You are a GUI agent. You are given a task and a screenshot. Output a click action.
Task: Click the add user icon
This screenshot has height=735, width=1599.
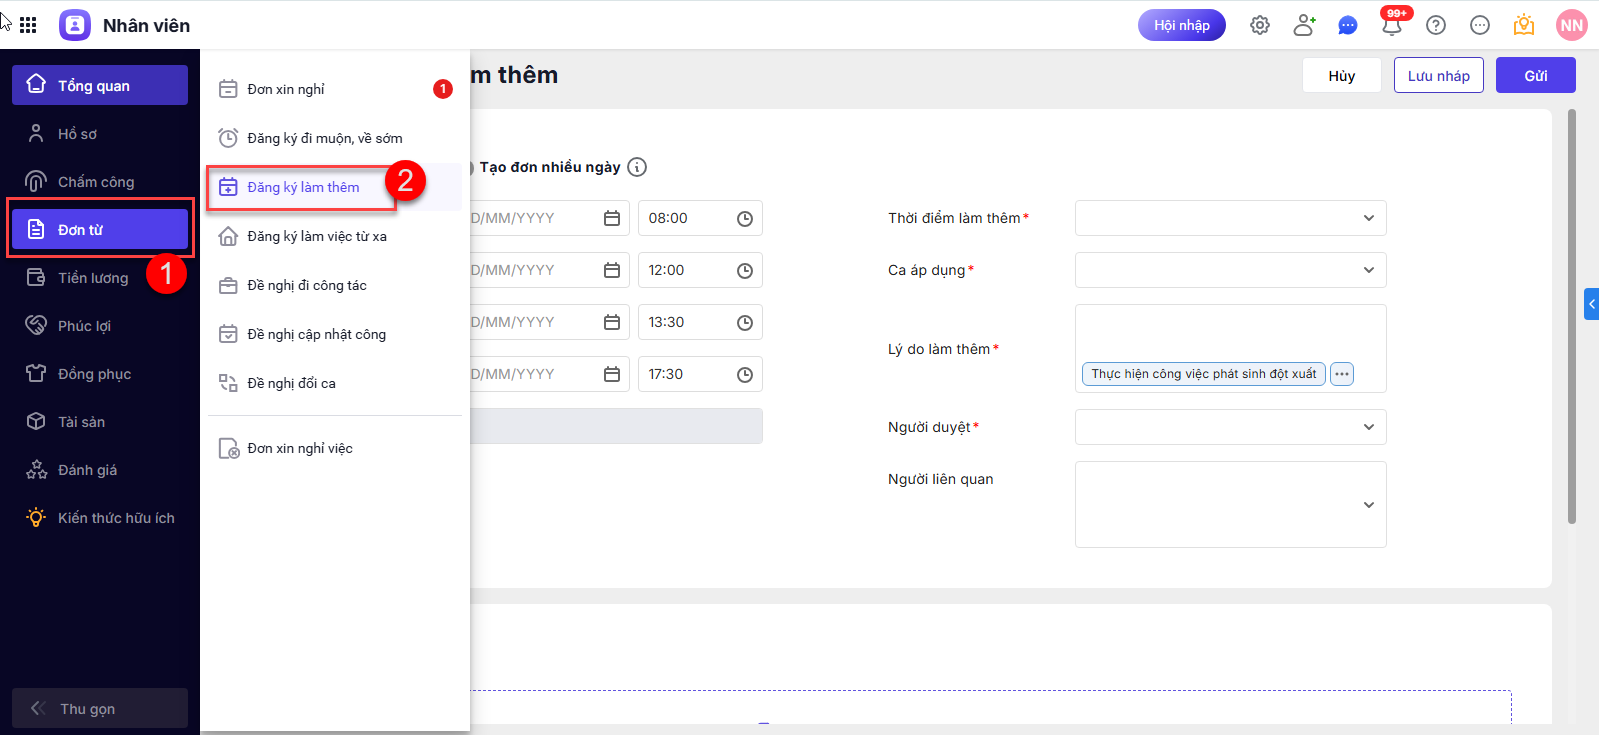1304,25
